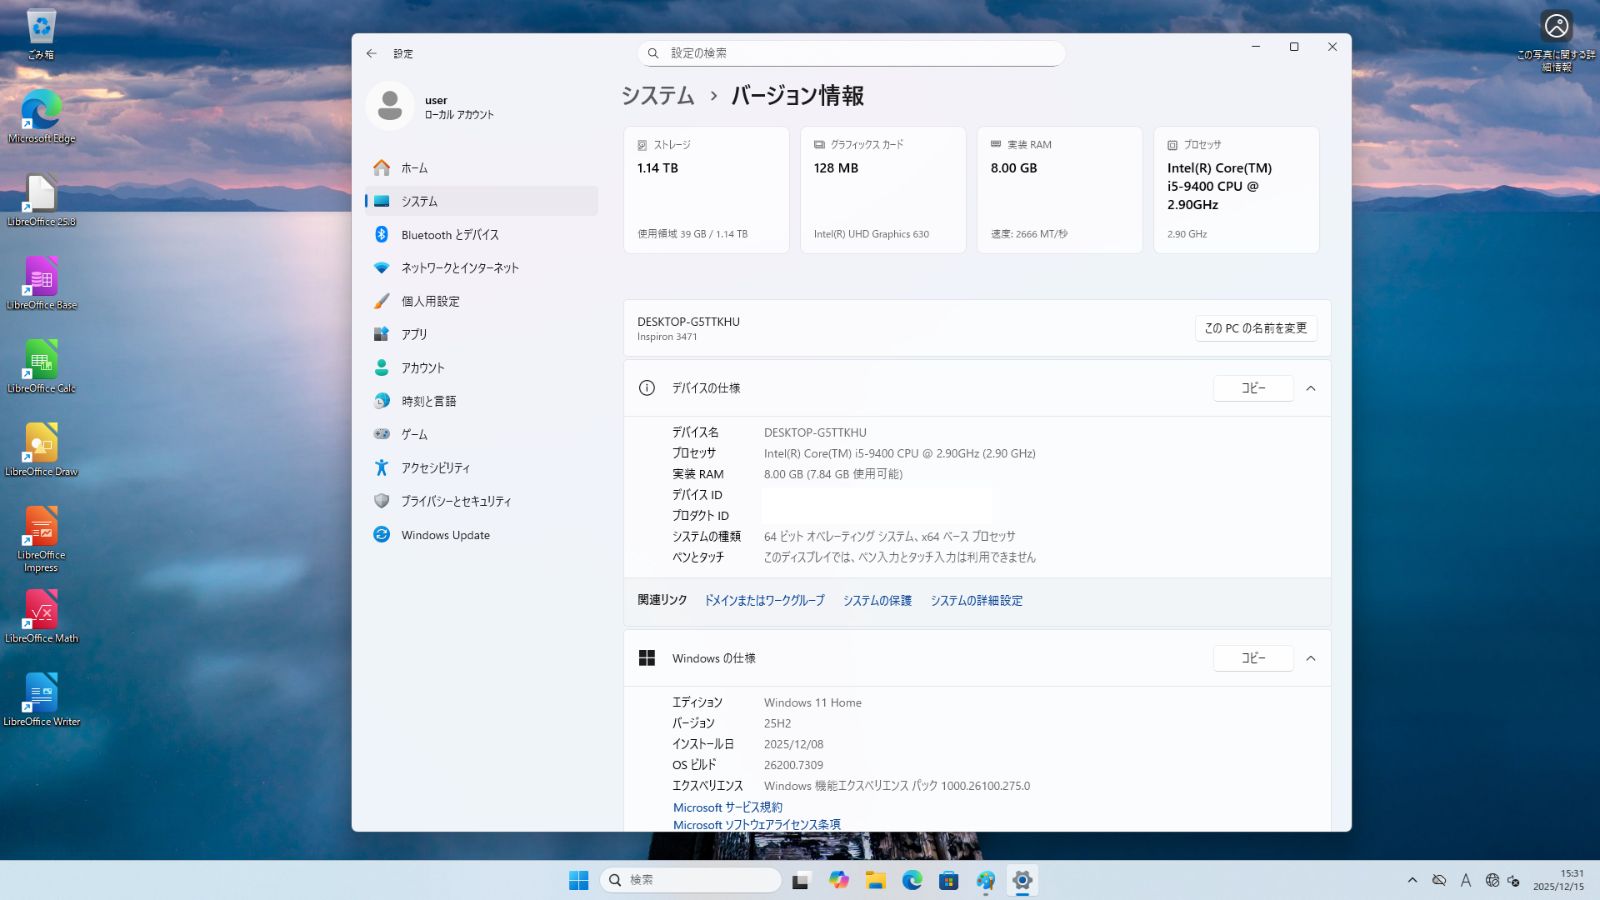Select the IME input indicator "A"
The image size is (1600, 900).
pos(1464,880)
